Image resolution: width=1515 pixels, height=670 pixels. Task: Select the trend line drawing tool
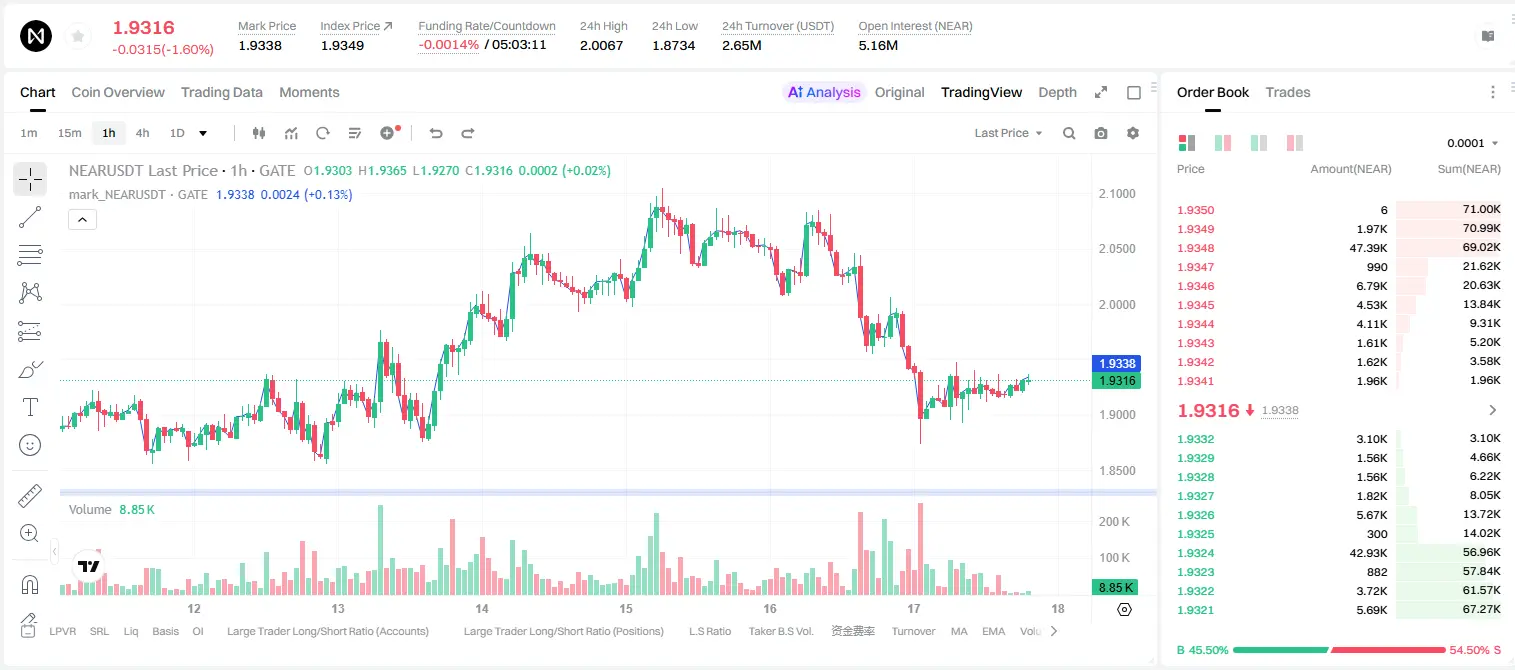pos(30,217)
